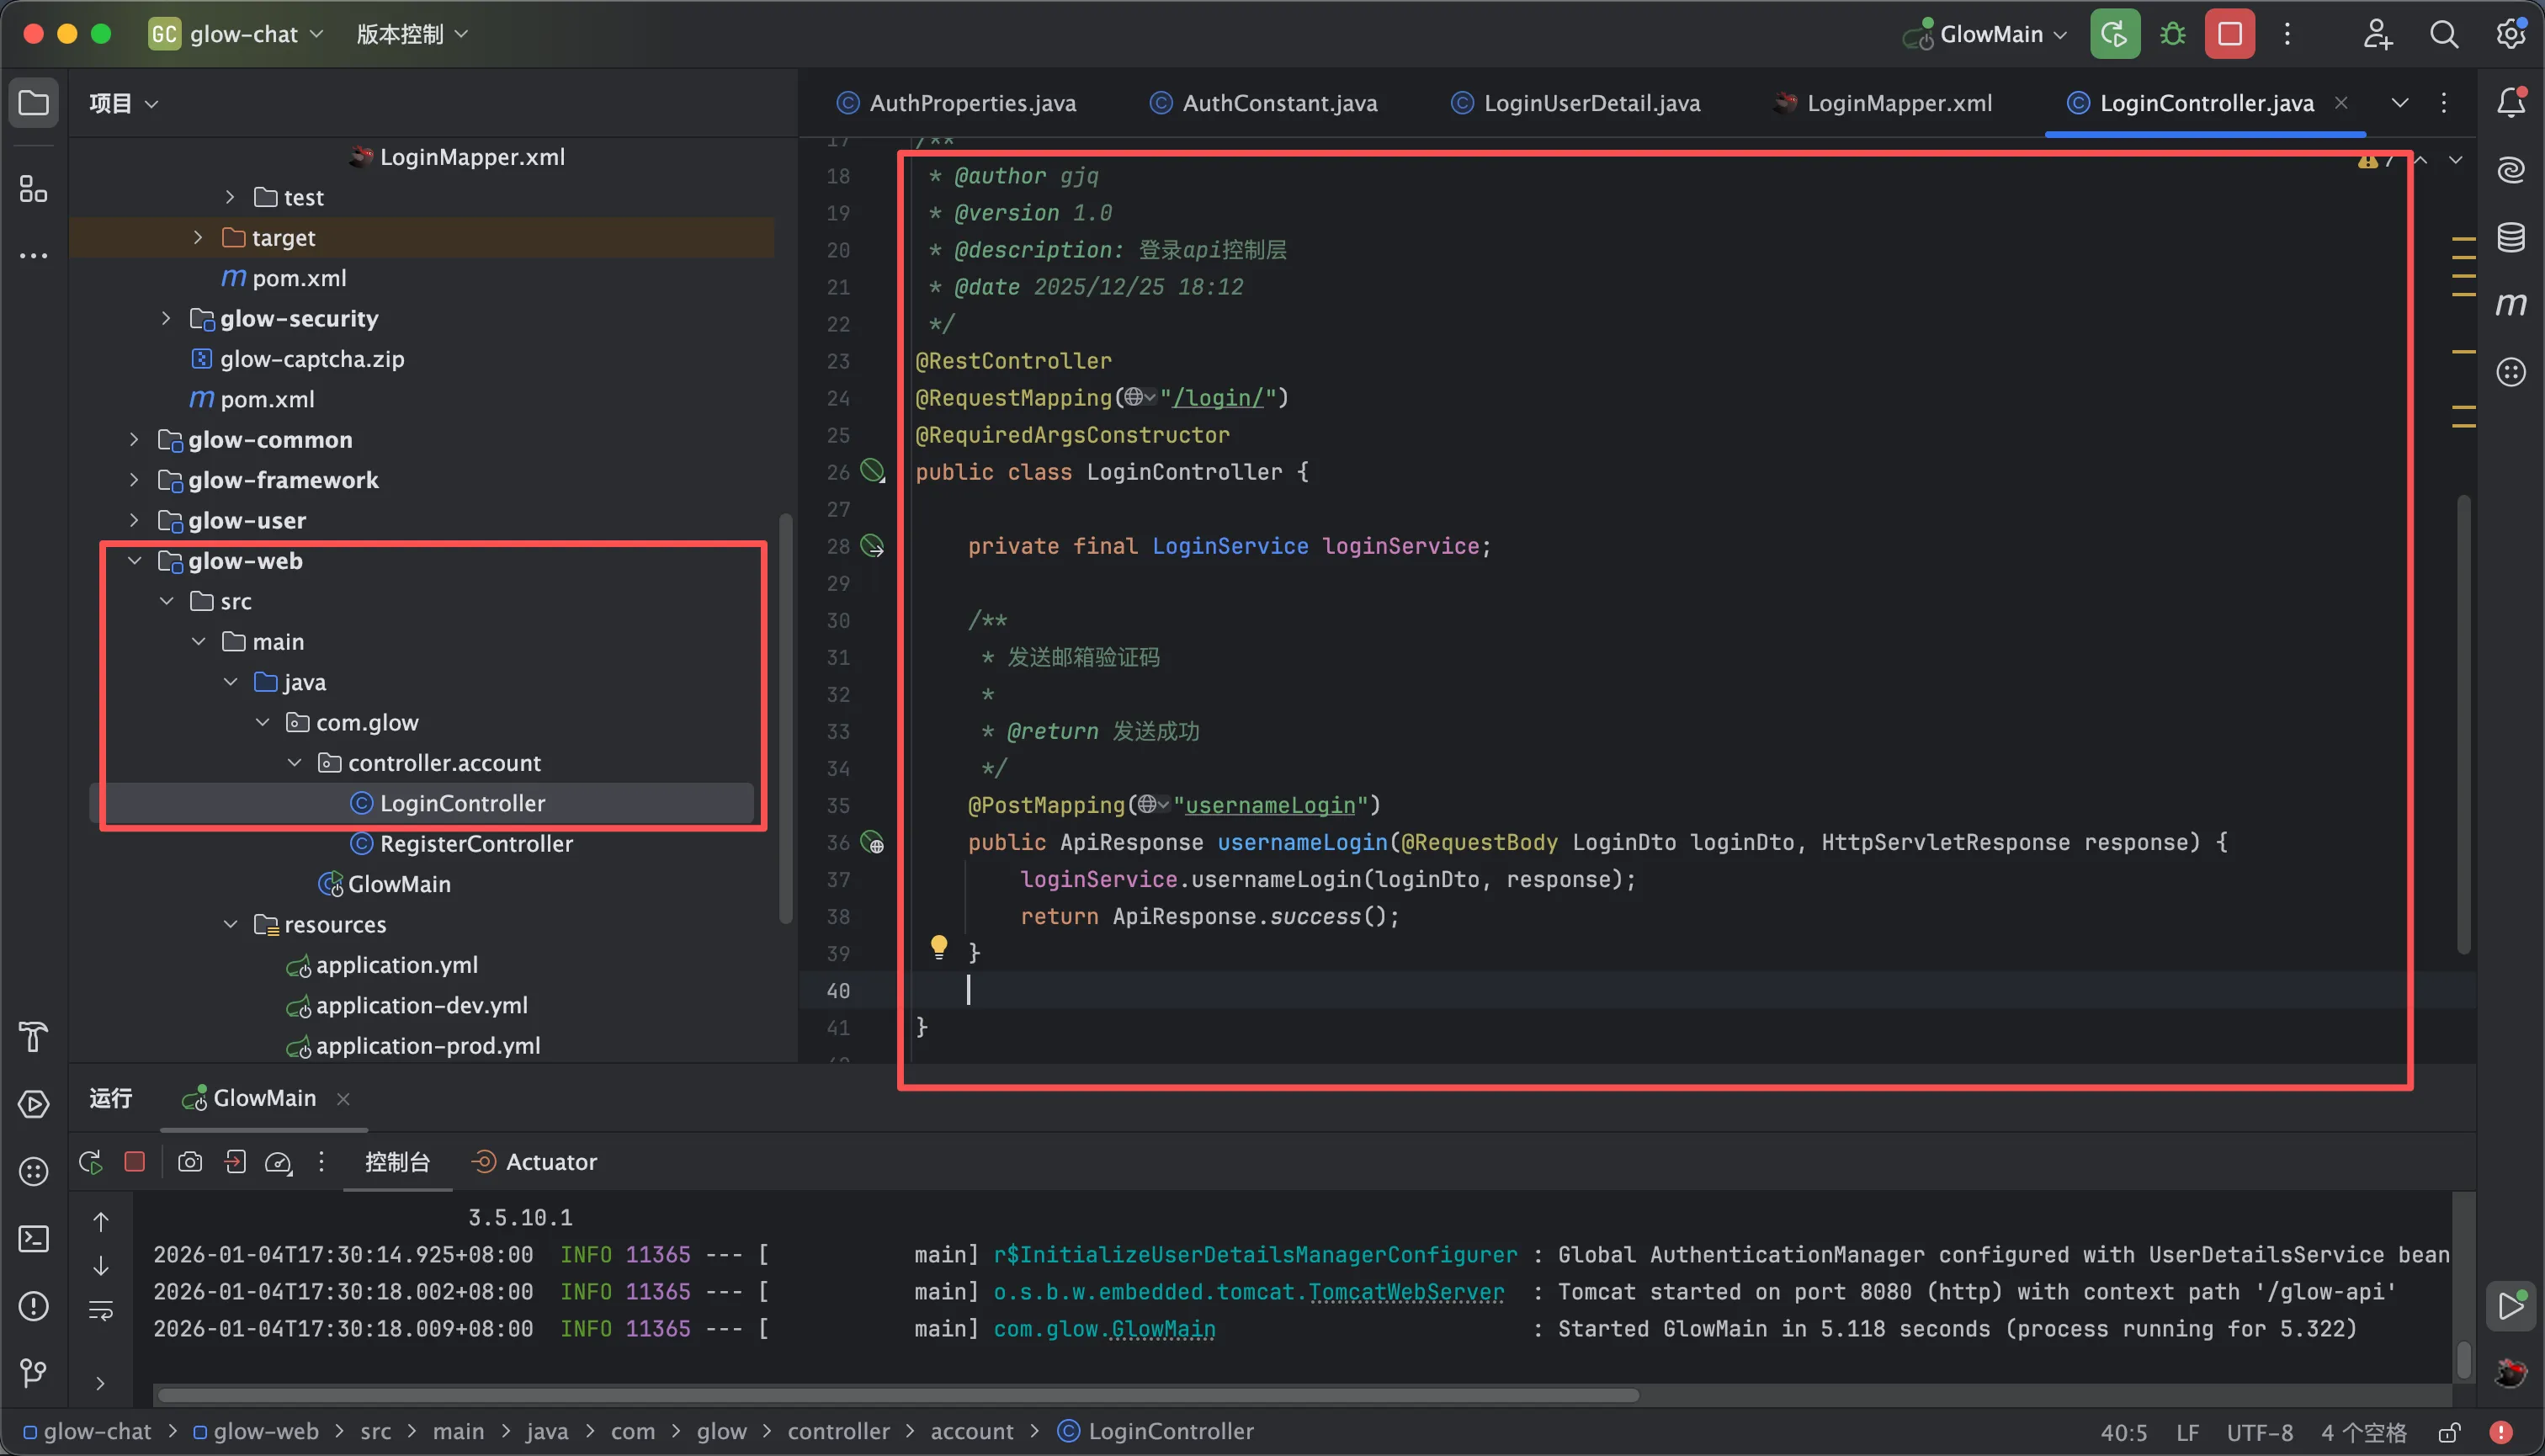Open the Terminal tool window icon
The image size is (2545, 1456).
[x=33, y=1239]
